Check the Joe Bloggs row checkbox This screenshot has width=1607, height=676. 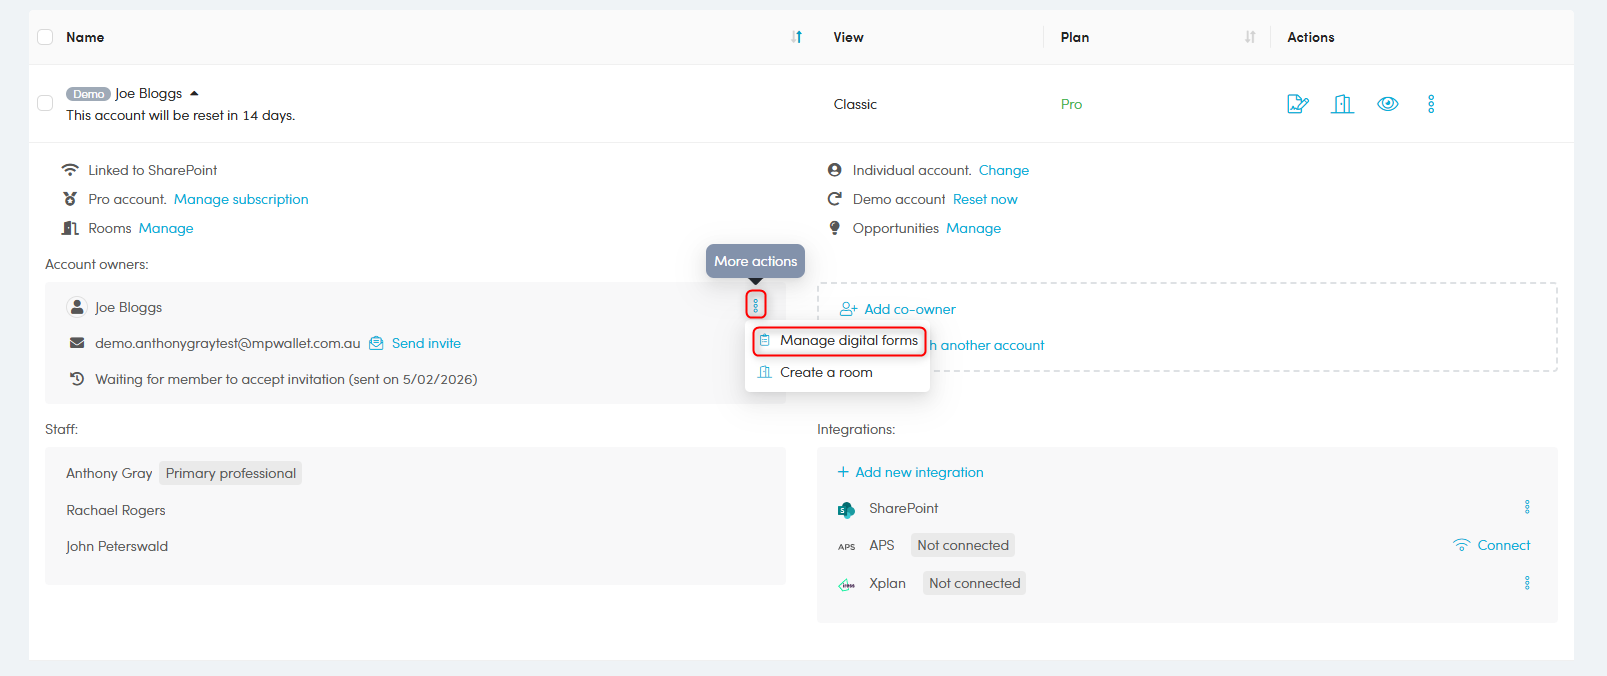click(x=45, y=103)
